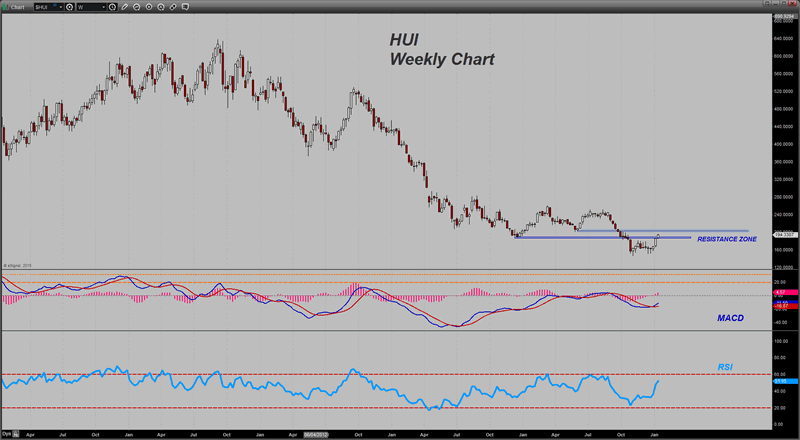The height and width of the screenshot is (440, 800).
Task: Click the Dyn label at bottom left
Action: tap(6, 434)
